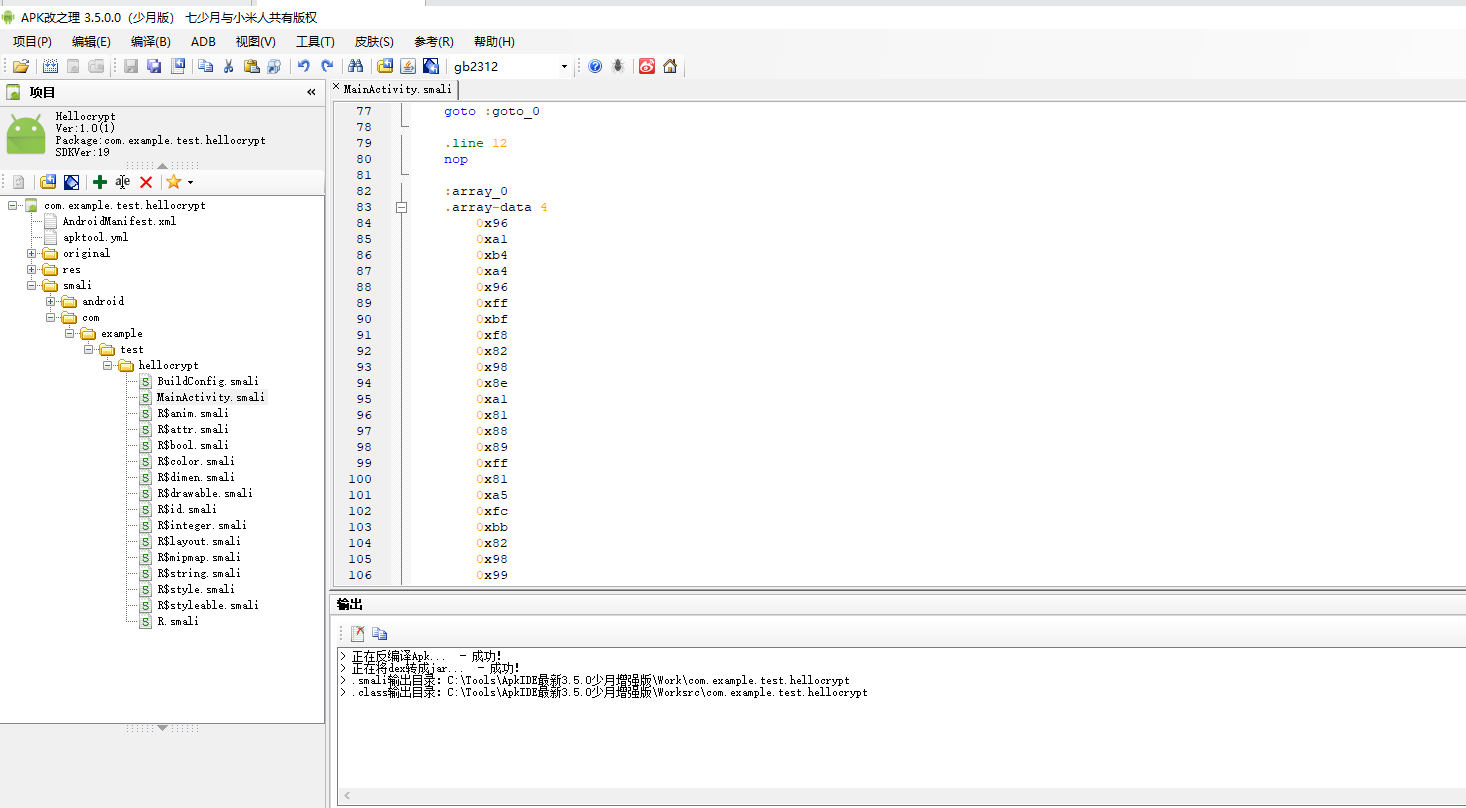Select R$drawable.smali file

(204, 493)
